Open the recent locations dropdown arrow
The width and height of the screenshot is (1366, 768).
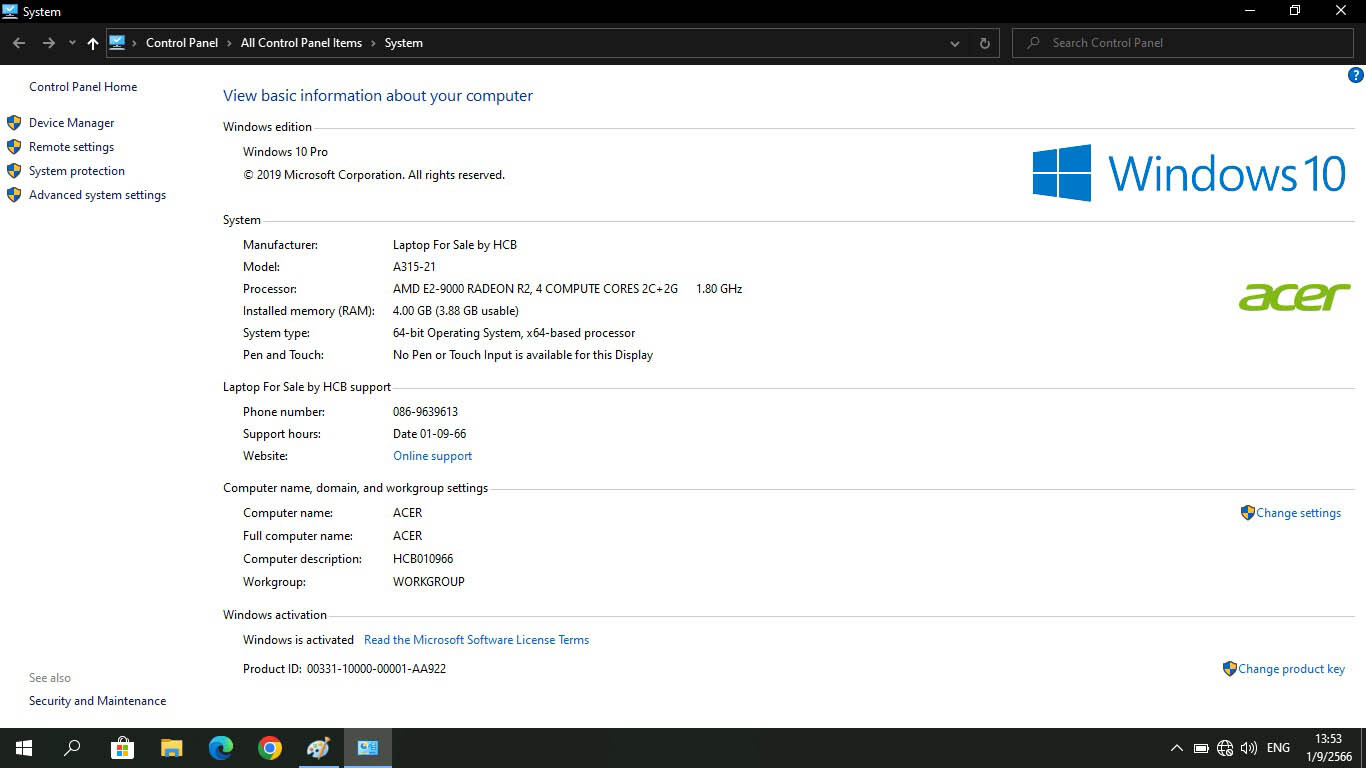tap(72, 43)
